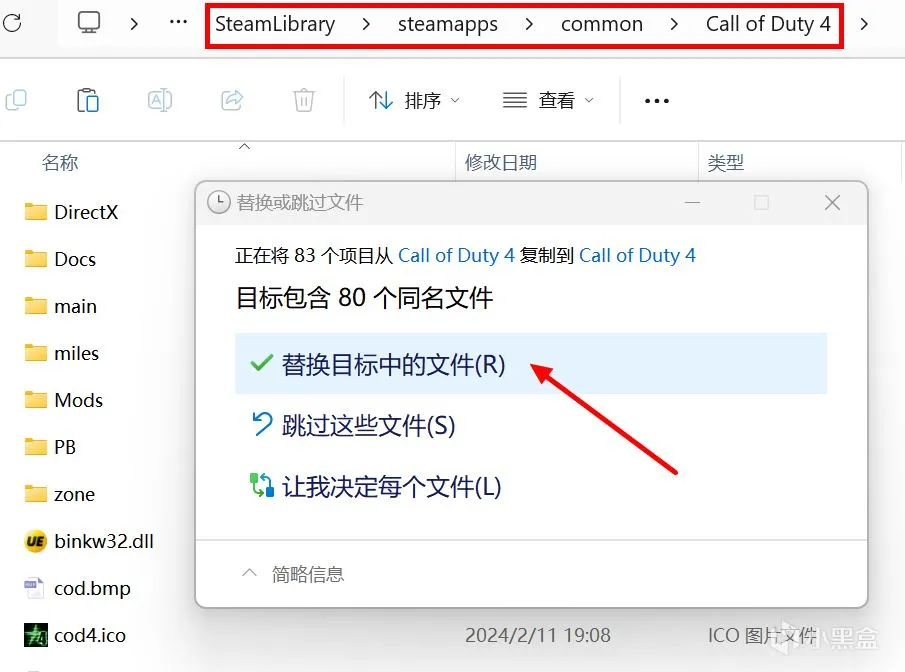Select the Docs folder
Screen dimensions: 905x672
[x=75, y=259]
